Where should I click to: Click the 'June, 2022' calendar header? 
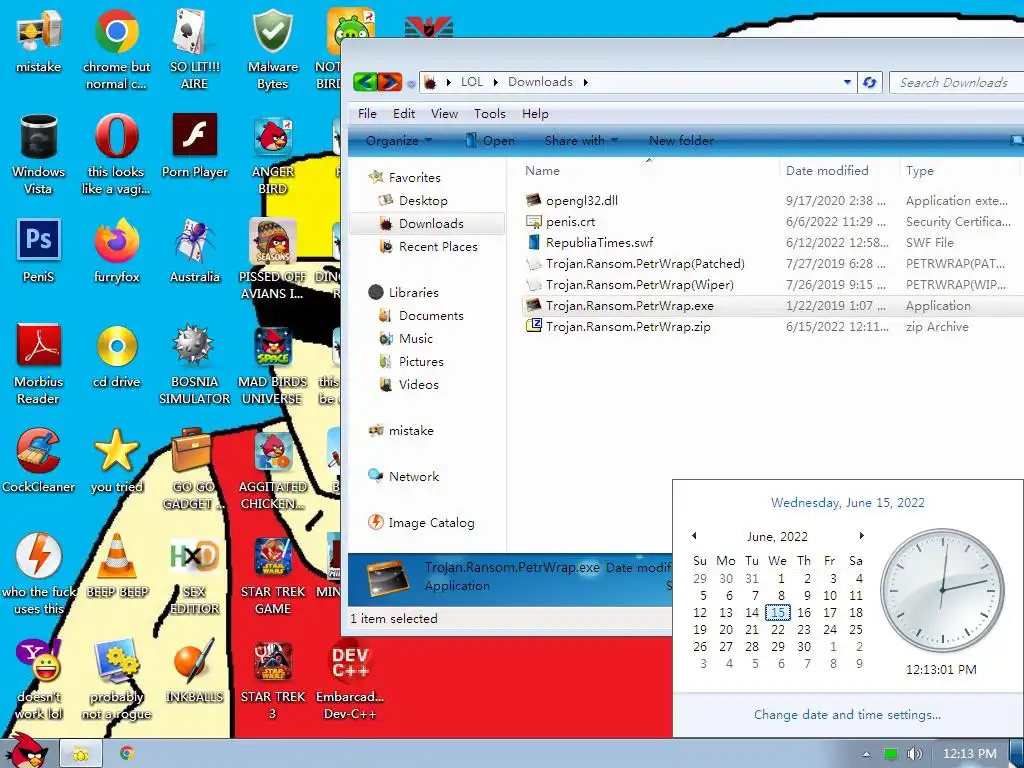click(777, 536)
